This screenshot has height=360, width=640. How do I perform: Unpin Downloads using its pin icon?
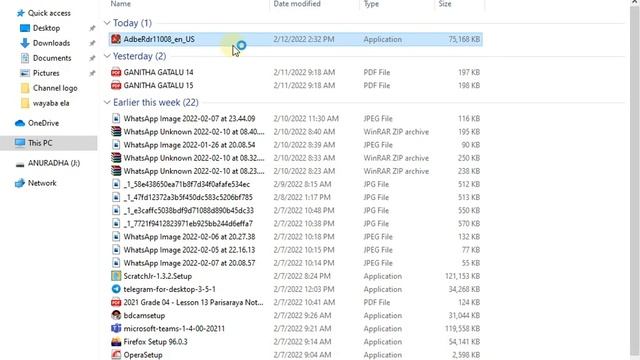tap(92, 43)
